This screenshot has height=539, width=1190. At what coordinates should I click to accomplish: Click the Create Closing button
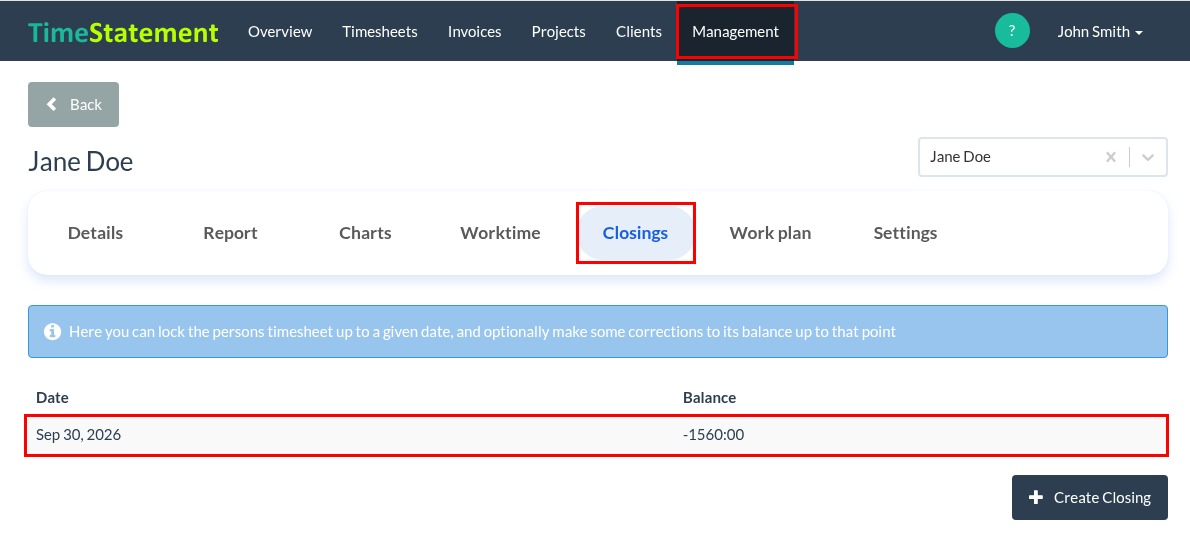click(1089, 498)
